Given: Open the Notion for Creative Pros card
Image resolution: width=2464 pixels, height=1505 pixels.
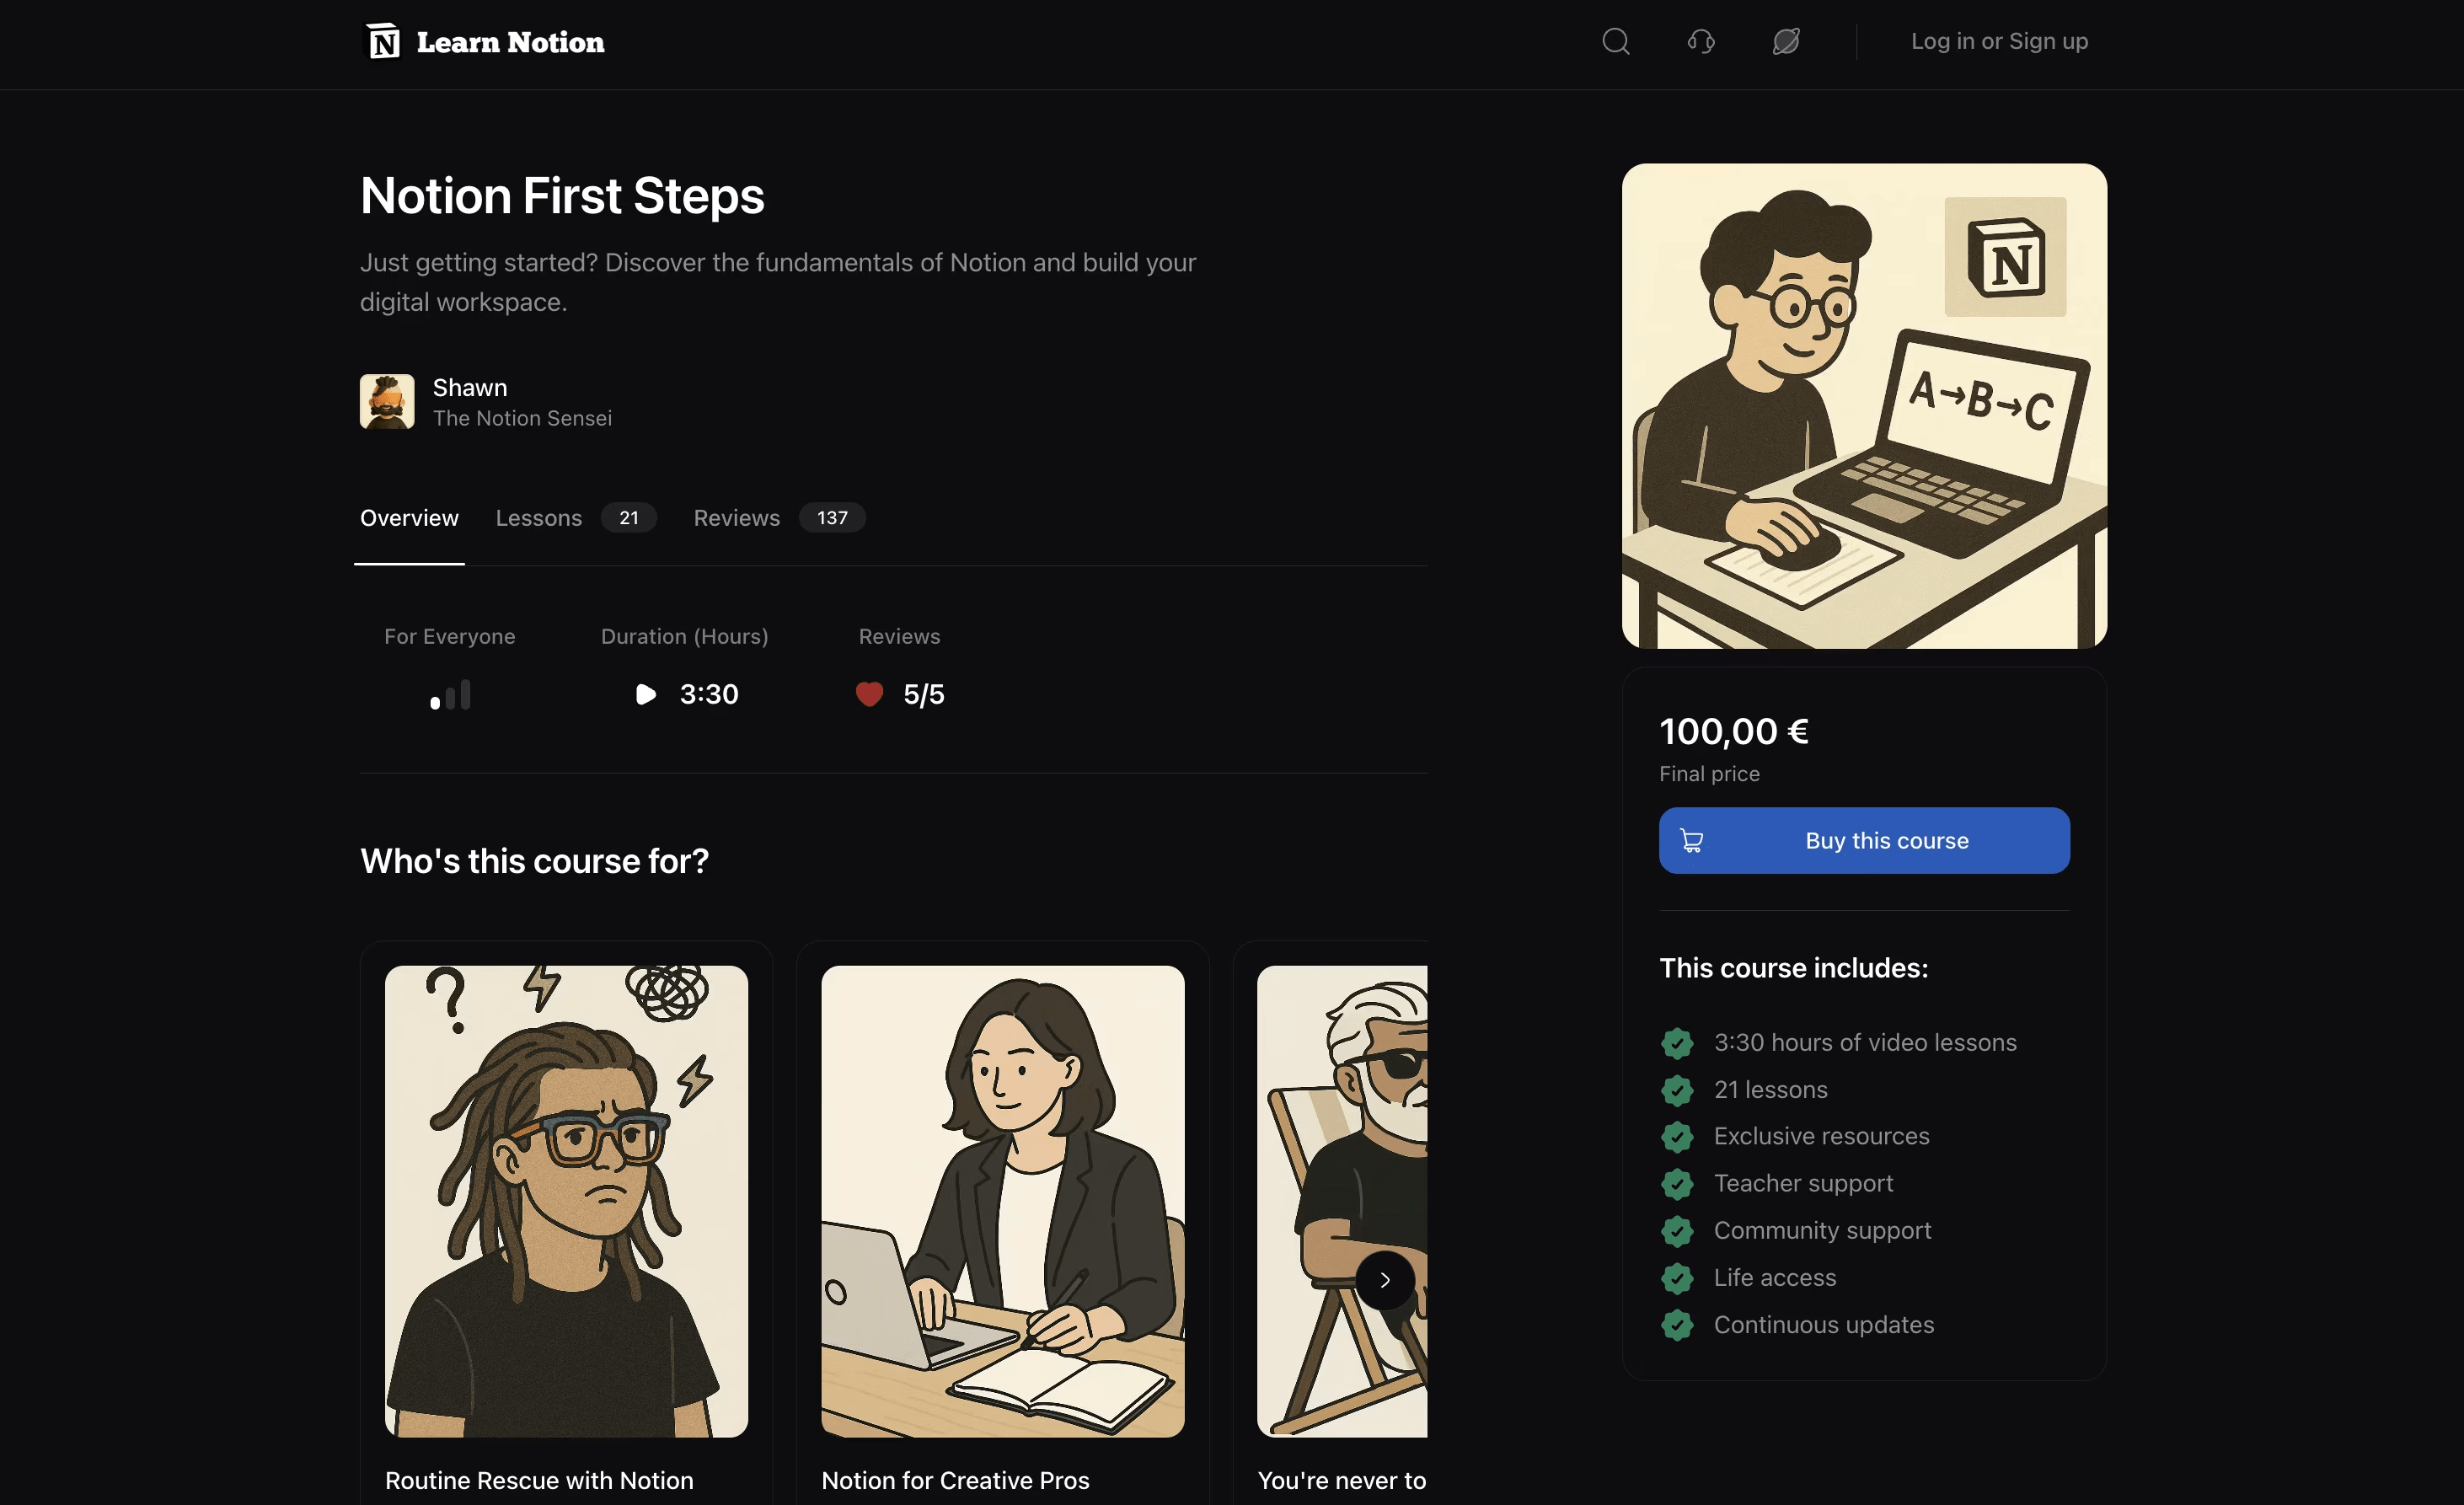Looking at the screenshot, I should tap(1002, 1222).
